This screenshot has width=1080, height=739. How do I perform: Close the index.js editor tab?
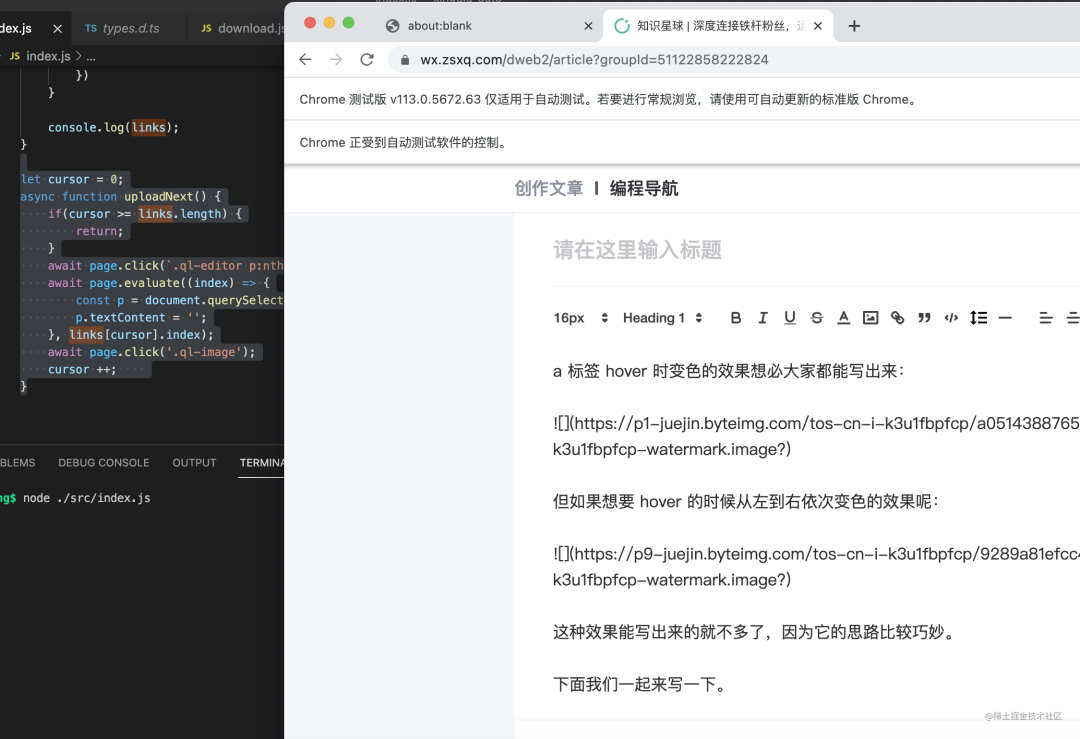click(57, 28)
